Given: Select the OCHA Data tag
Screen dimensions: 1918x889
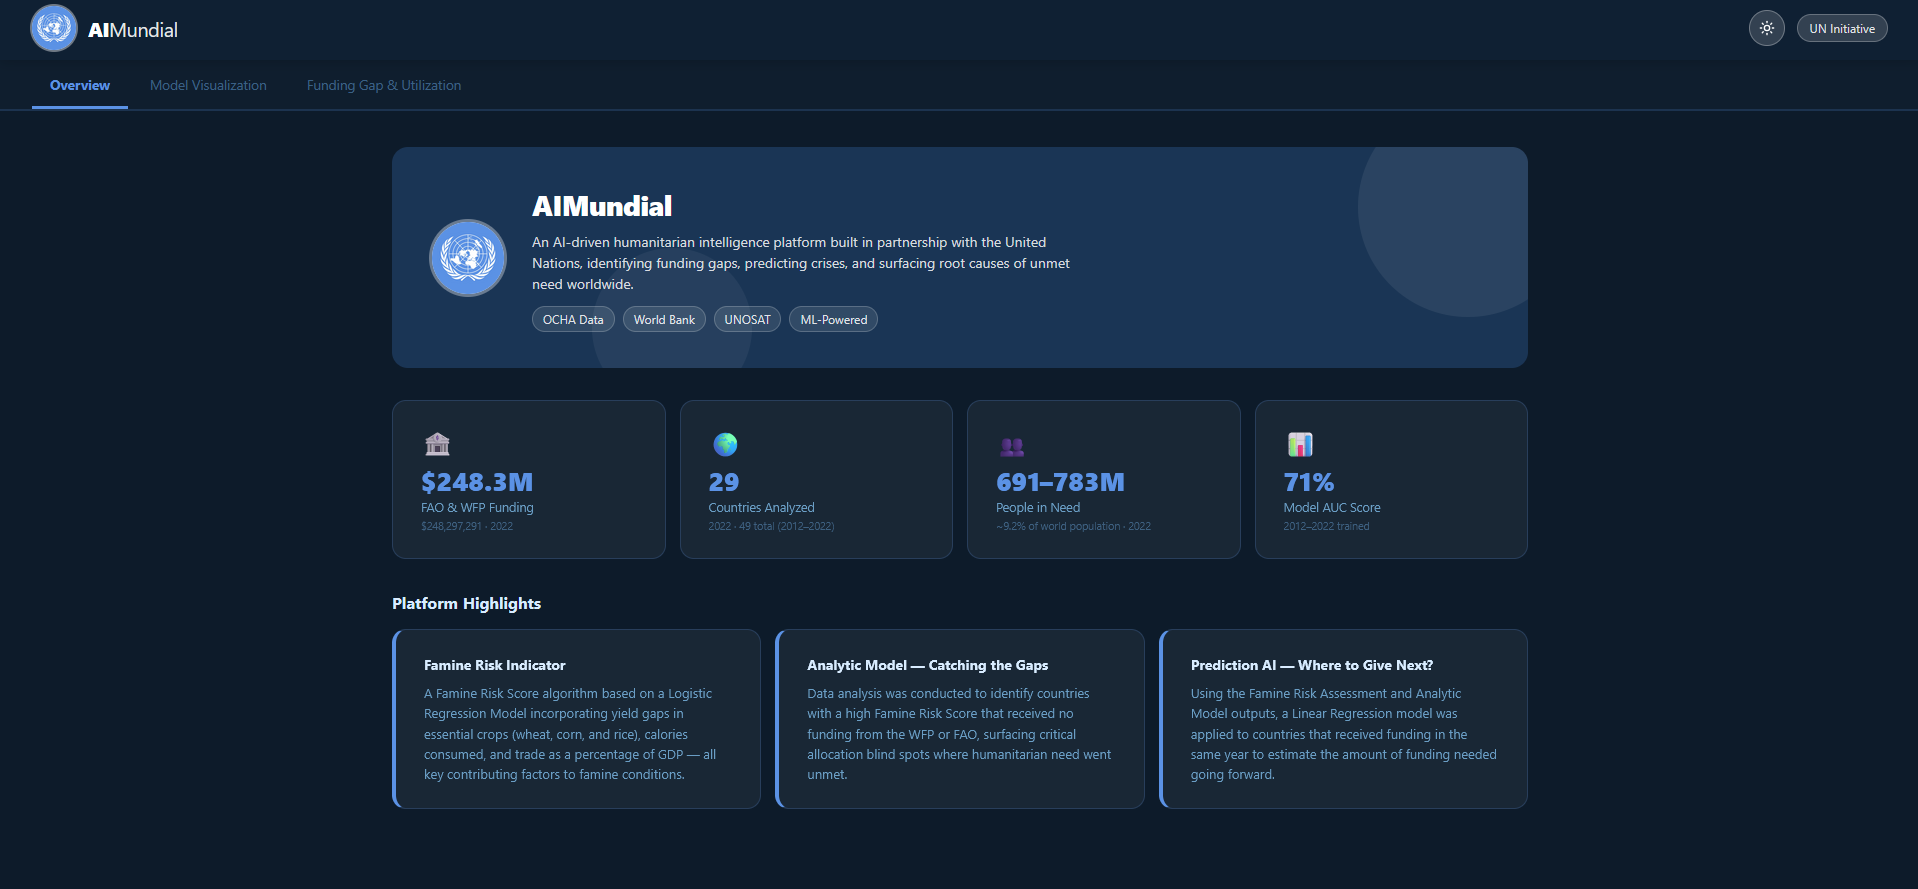Looking at the screenshot, I should (x=573, y=320).
